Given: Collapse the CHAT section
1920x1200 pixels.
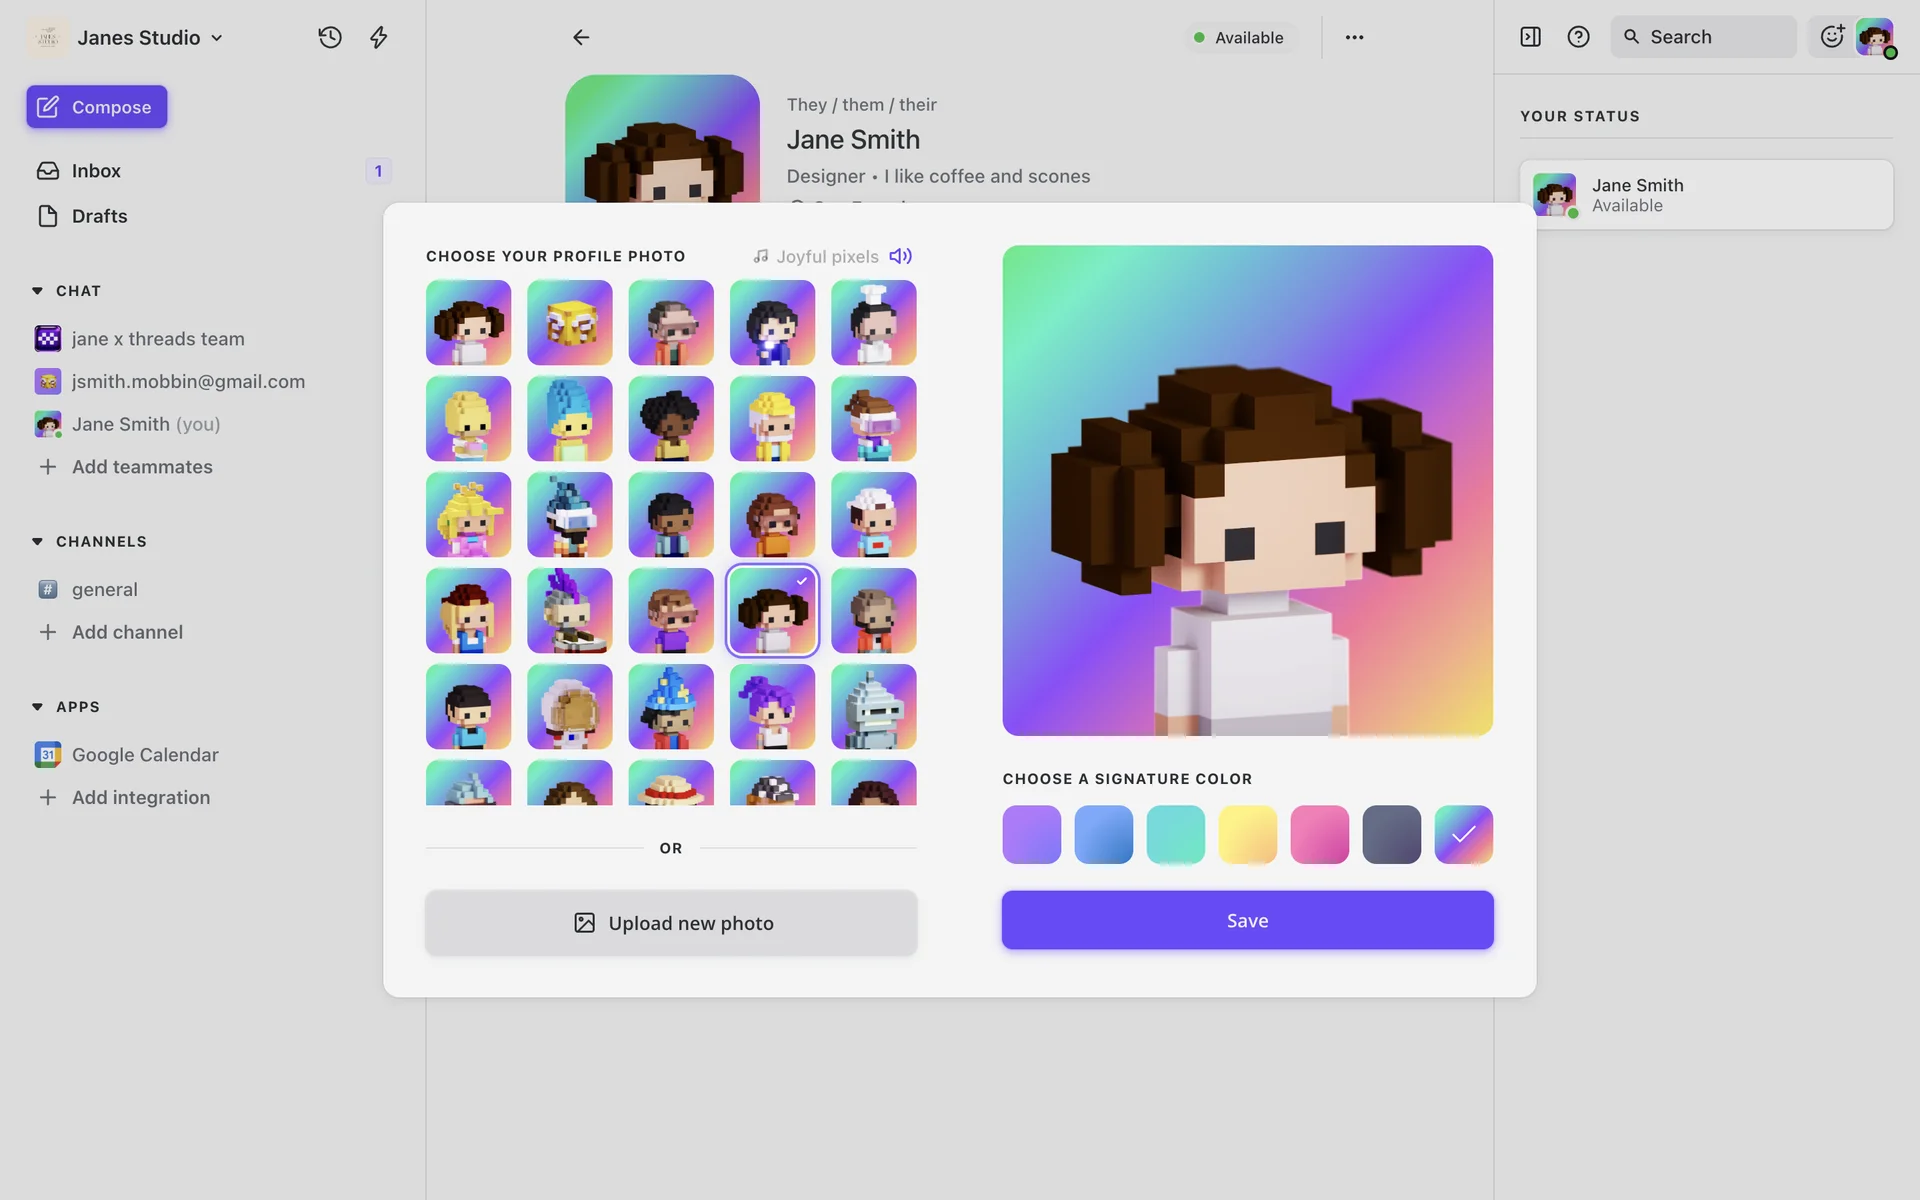Looking at the screenshot, I should [x=38, y=290].
